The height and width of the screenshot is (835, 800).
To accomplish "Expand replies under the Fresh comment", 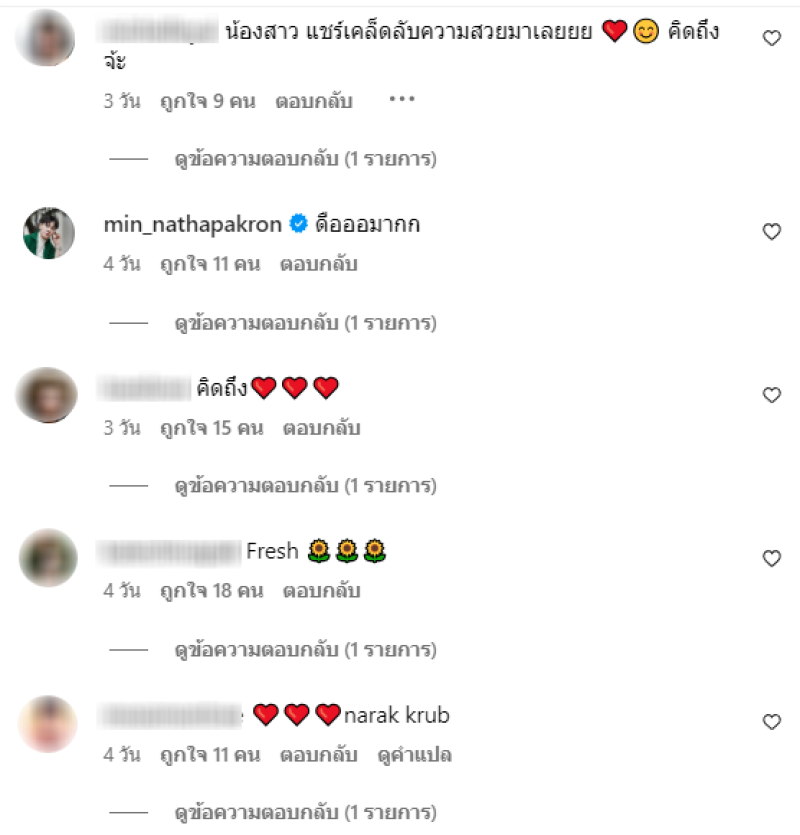I will point(306,650).
